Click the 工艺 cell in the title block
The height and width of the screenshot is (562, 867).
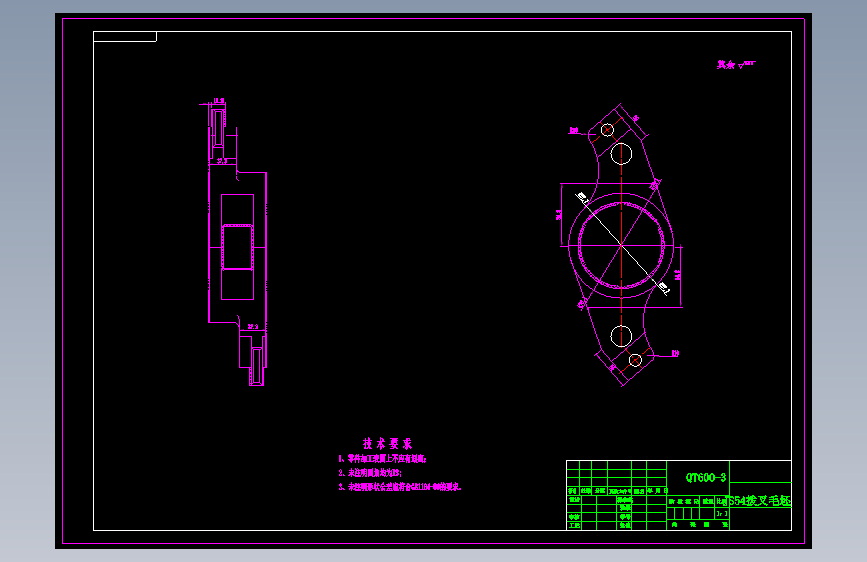point(574,525)
